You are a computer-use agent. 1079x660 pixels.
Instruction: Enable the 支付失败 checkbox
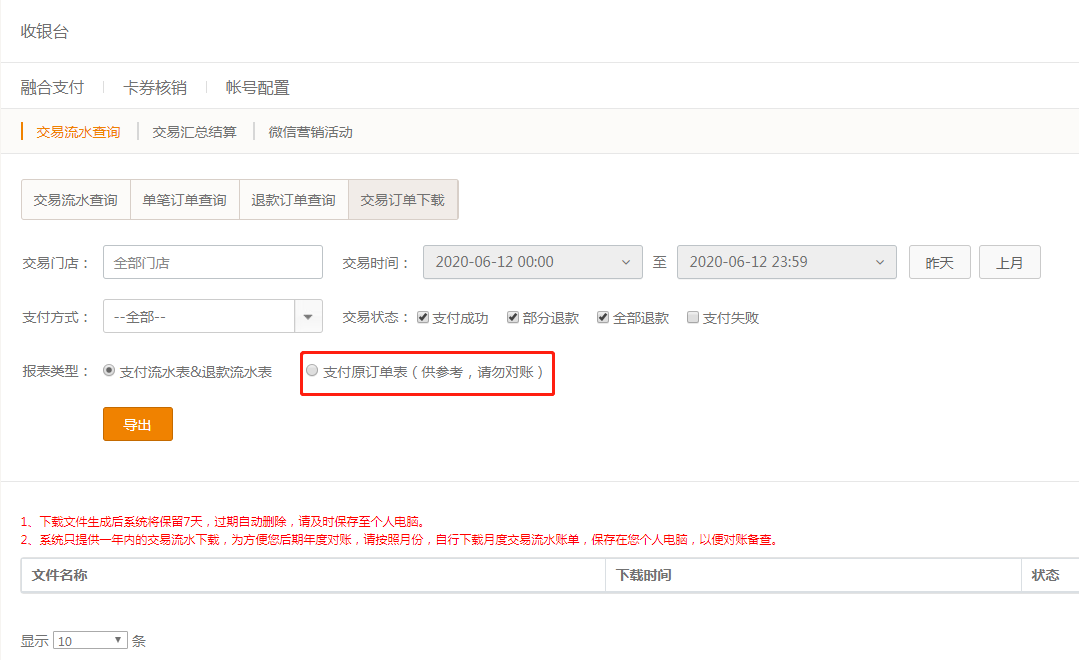pyautogui.click(x=692, y=317)
